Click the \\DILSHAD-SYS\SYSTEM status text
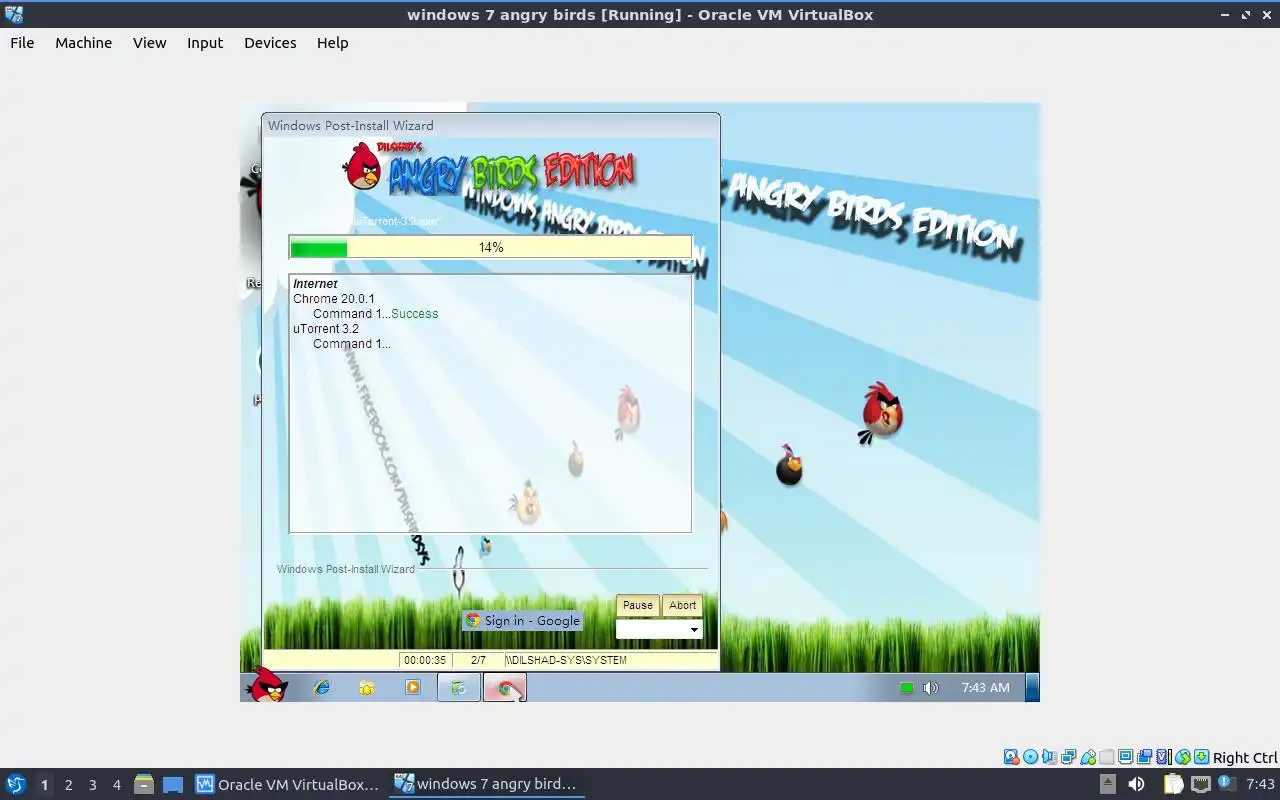The image size is (1280, 800). 566,661
